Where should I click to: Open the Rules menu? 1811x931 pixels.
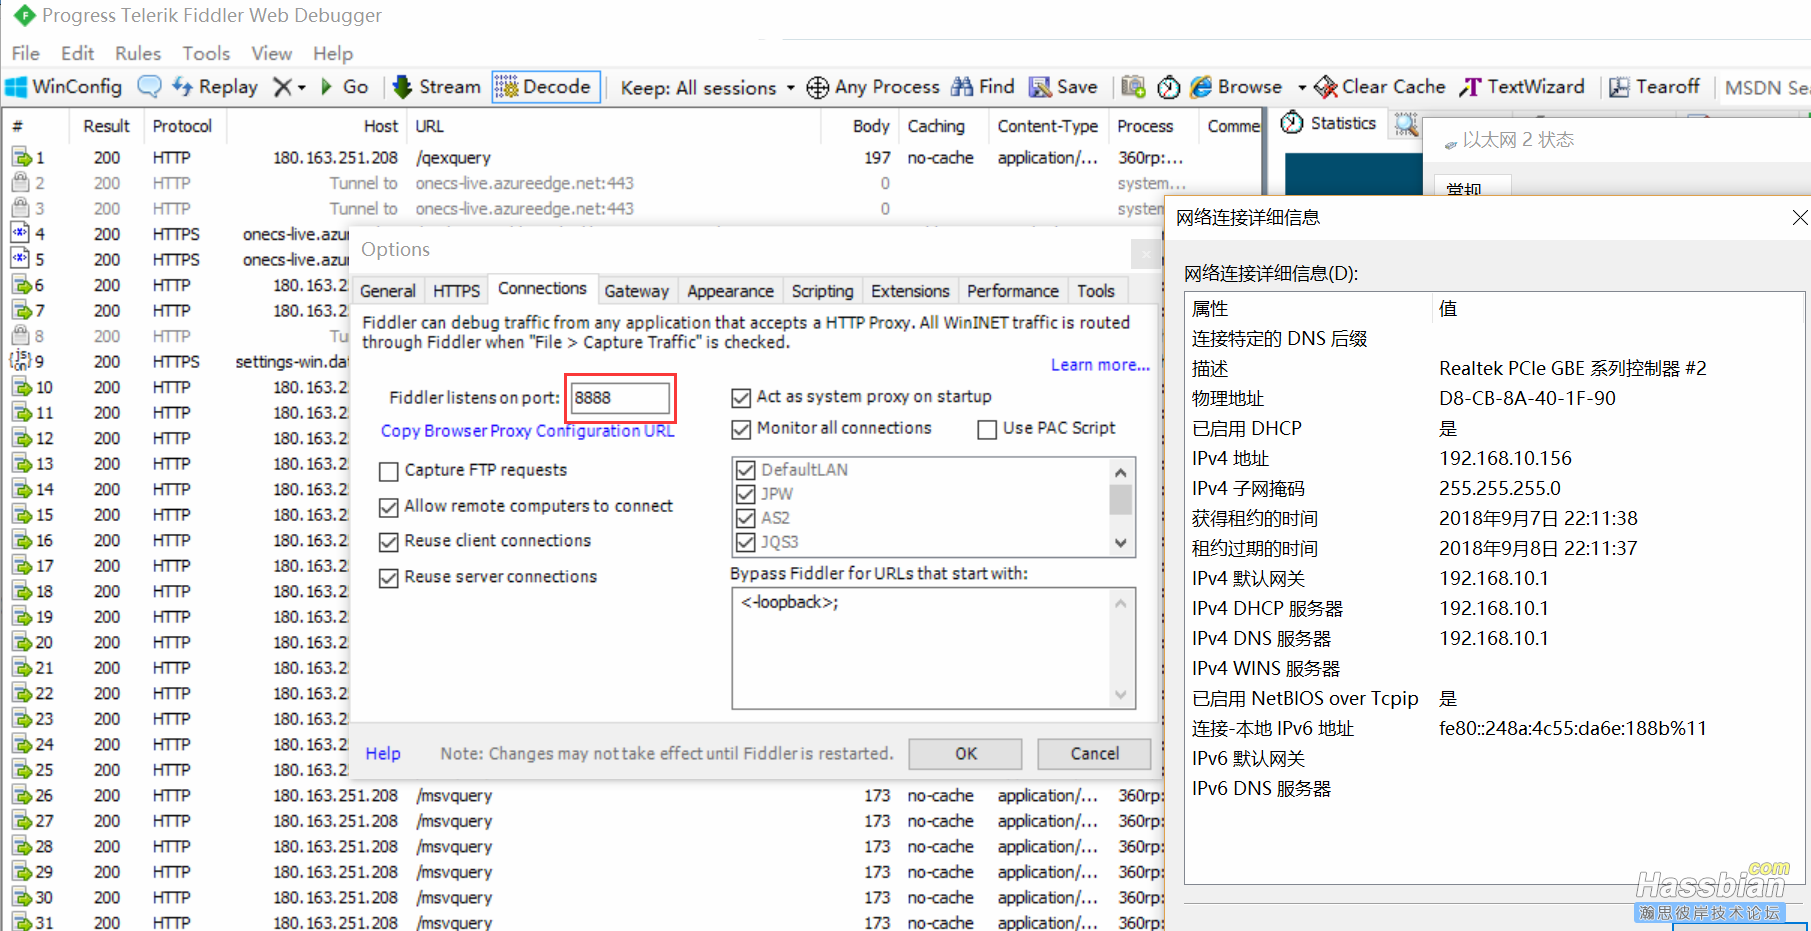point(138,53)
